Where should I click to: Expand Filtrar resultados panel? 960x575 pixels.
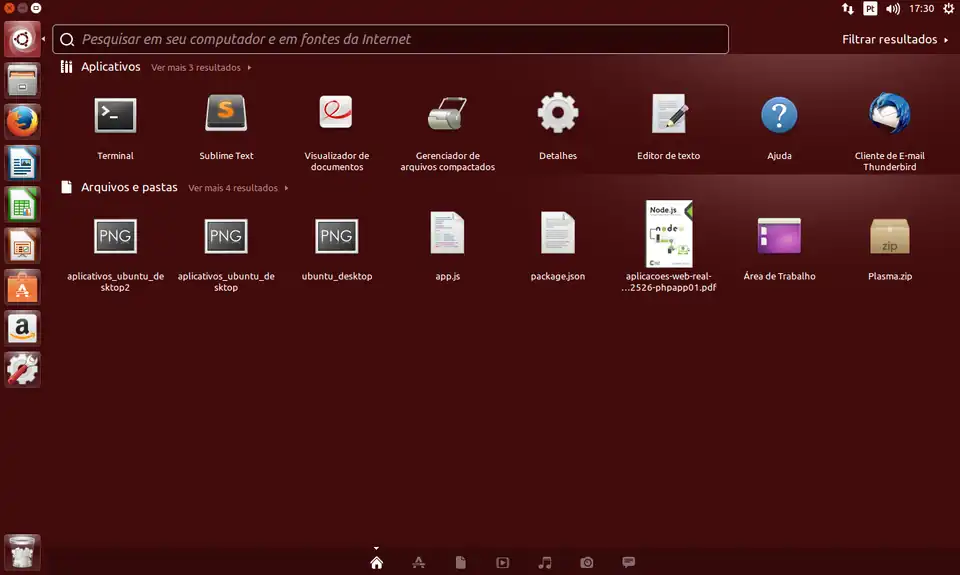[x=895, y=39]
